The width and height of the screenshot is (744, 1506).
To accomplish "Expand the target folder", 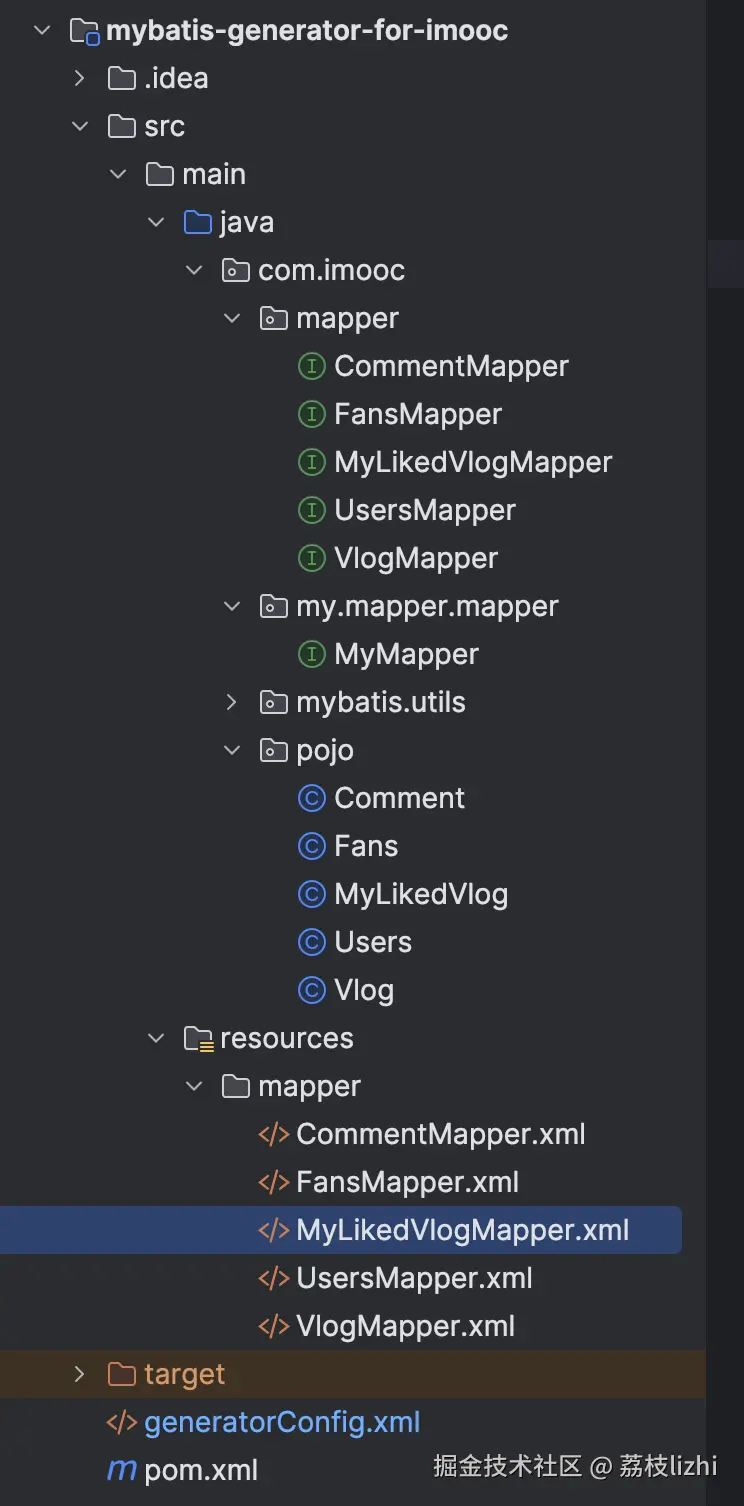I will (x=80, y=1374).
